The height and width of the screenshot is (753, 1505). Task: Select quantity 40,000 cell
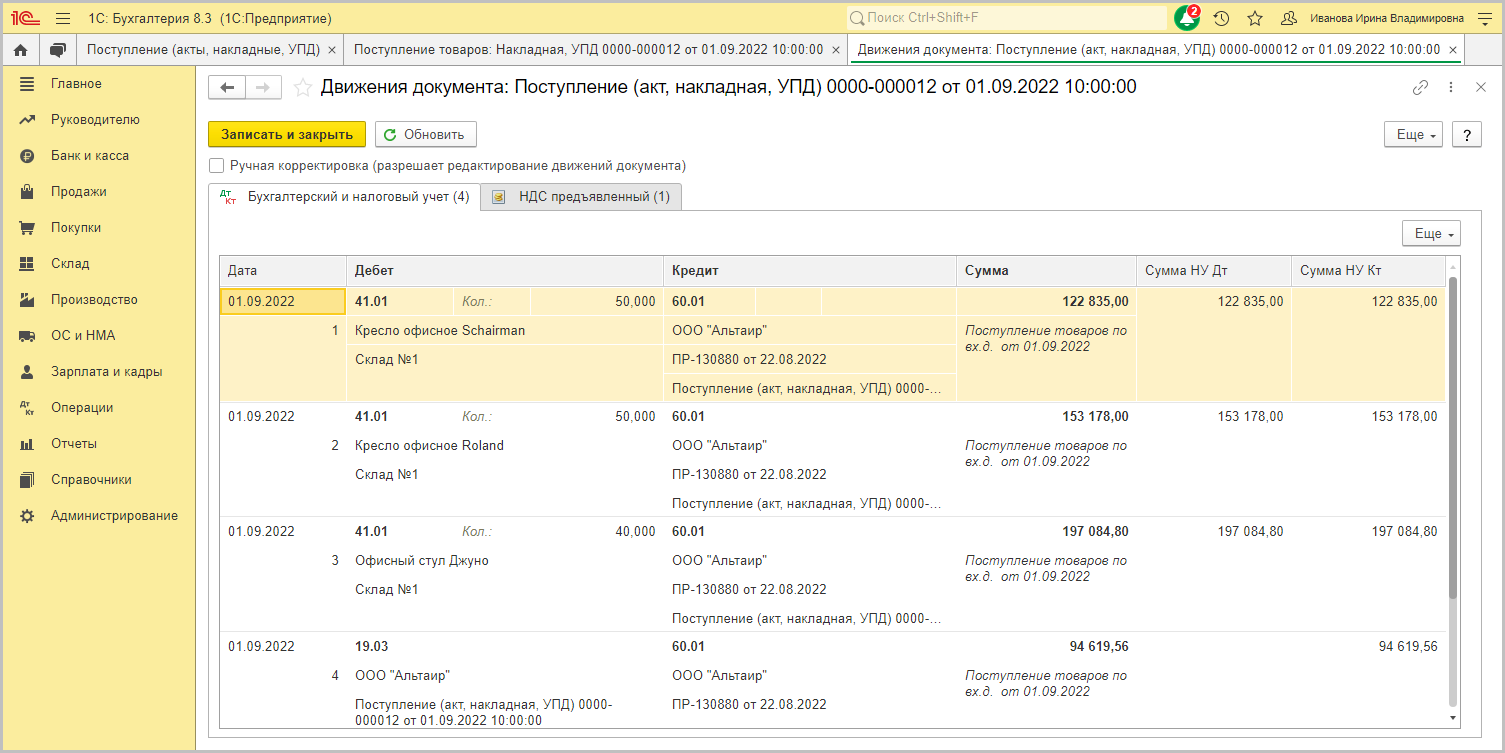coord(597,532)
